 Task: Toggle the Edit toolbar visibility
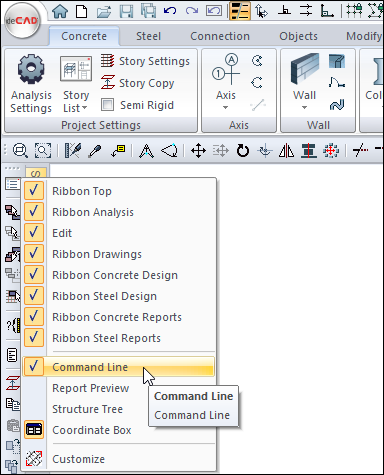[x=119, y=233]
